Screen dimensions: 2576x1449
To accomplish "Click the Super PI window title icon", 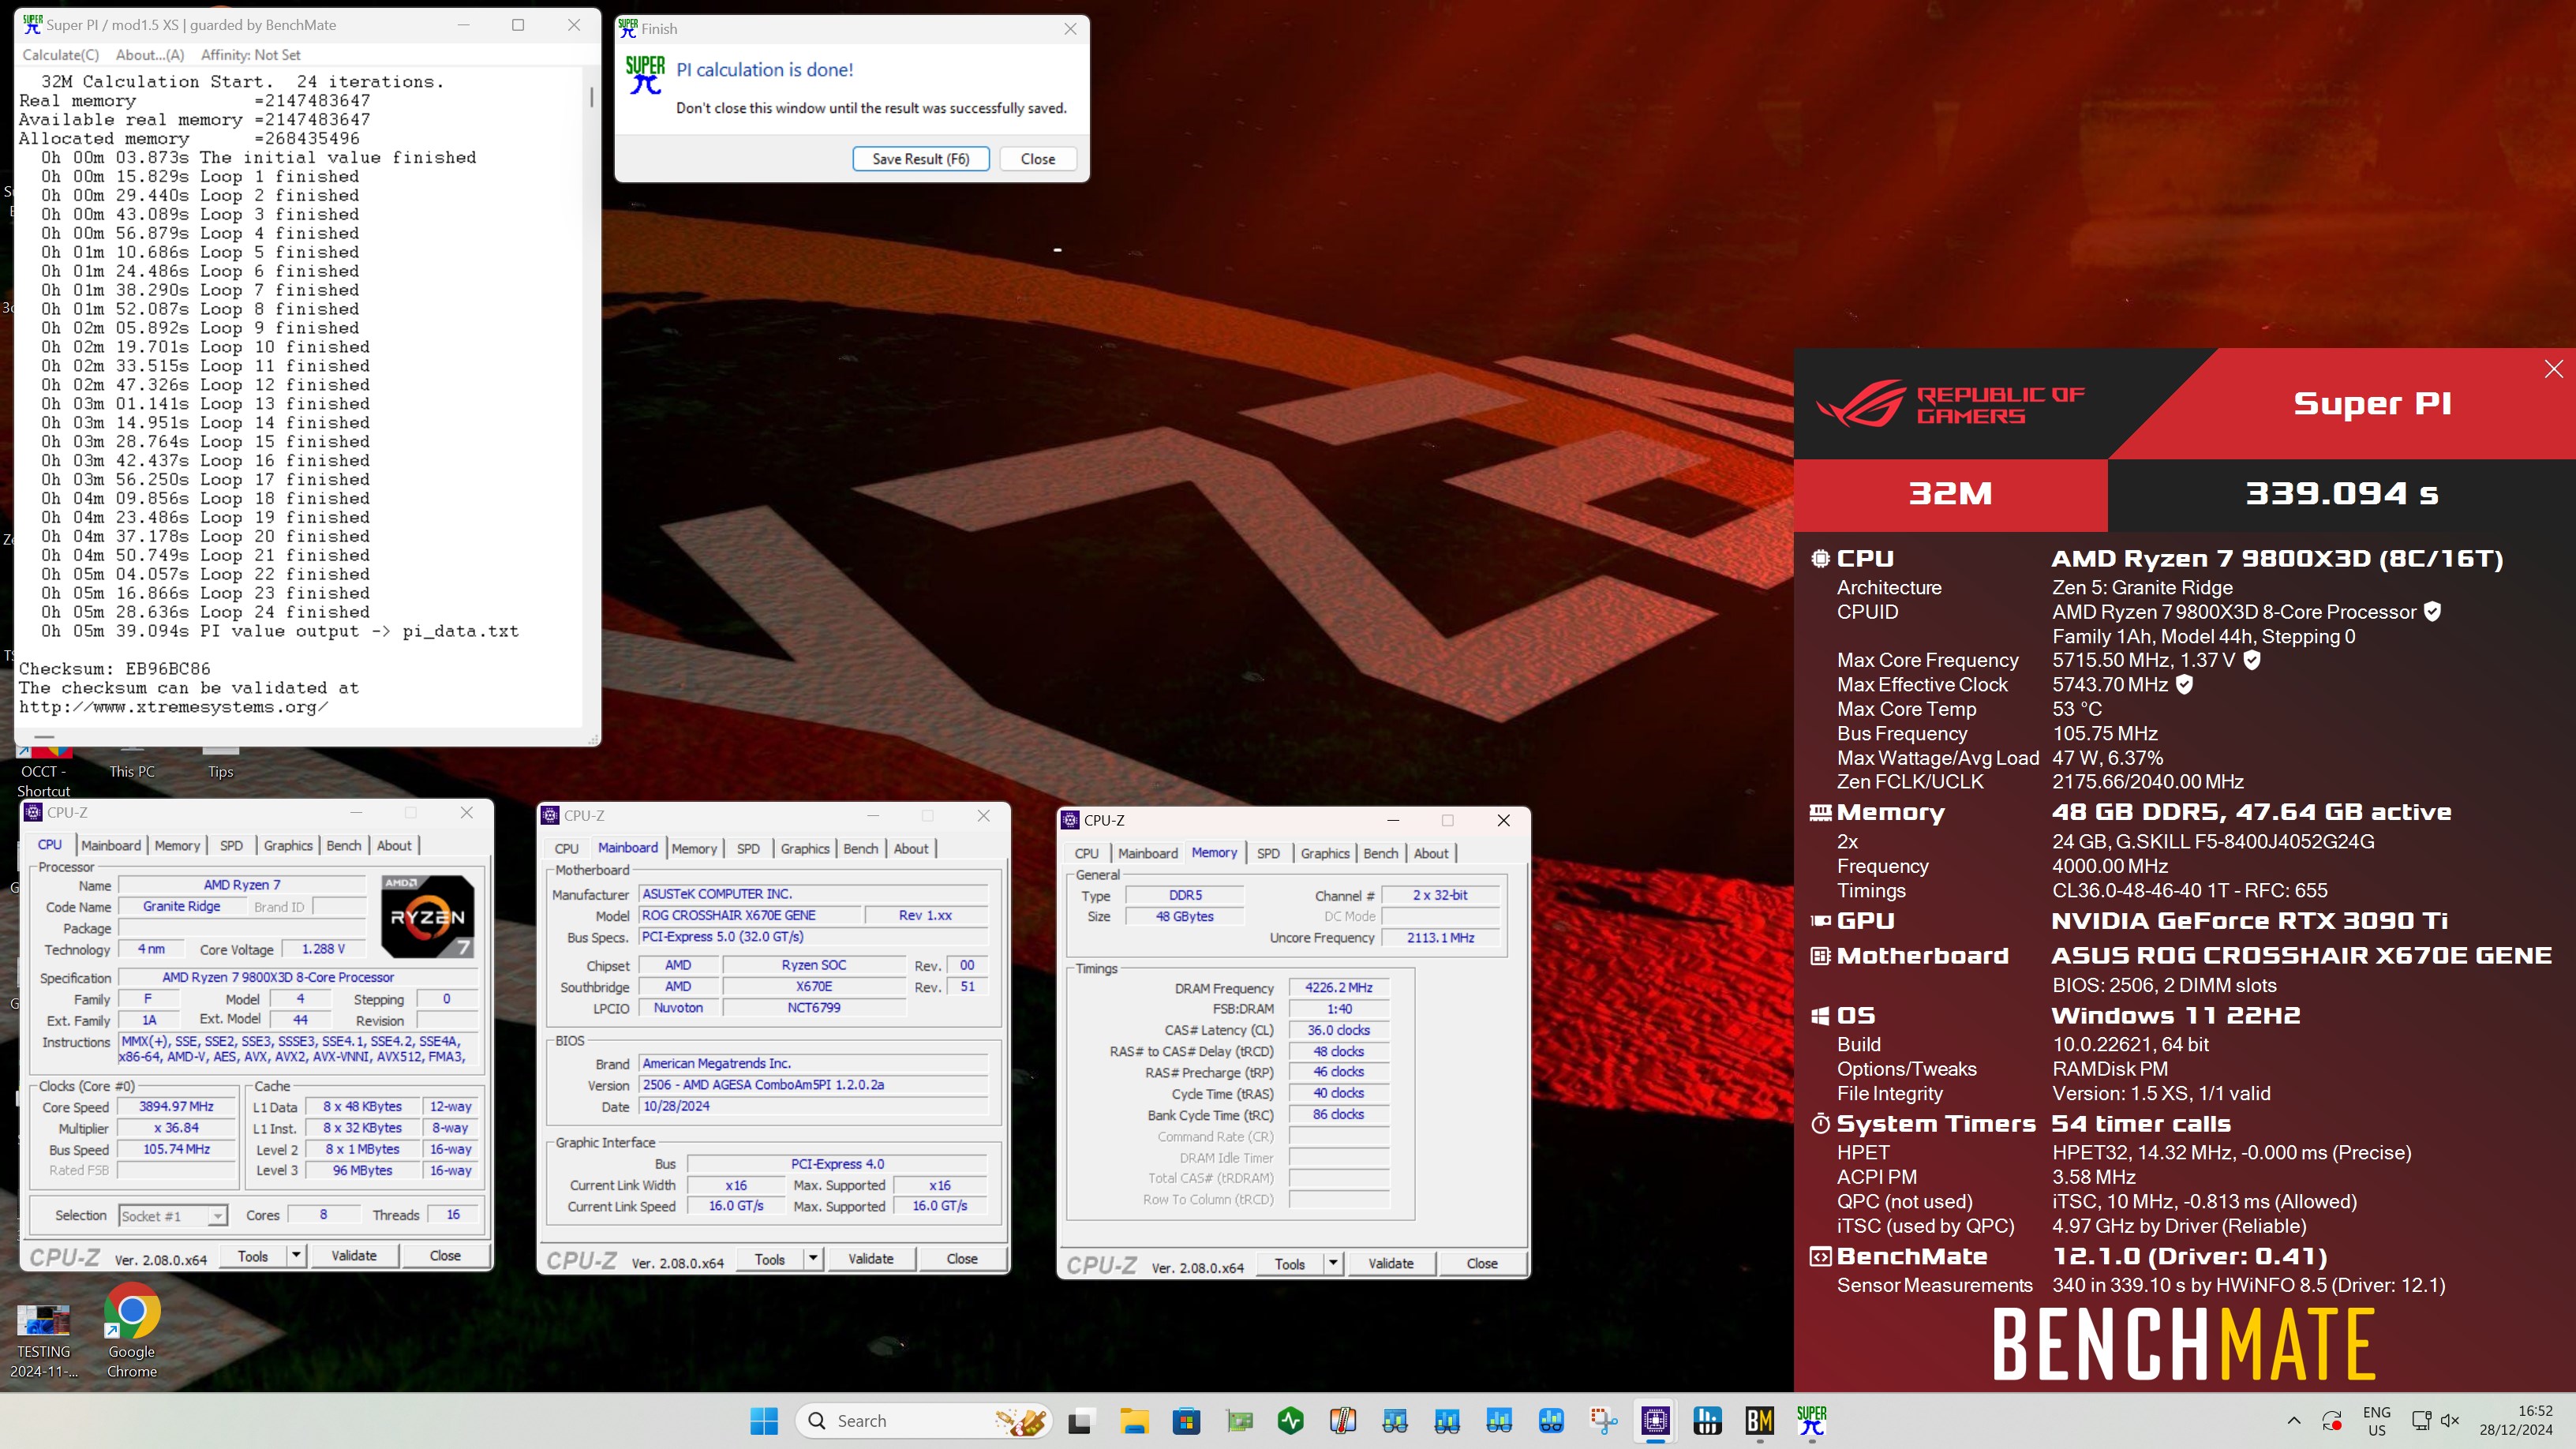I will tap(32, 24).
